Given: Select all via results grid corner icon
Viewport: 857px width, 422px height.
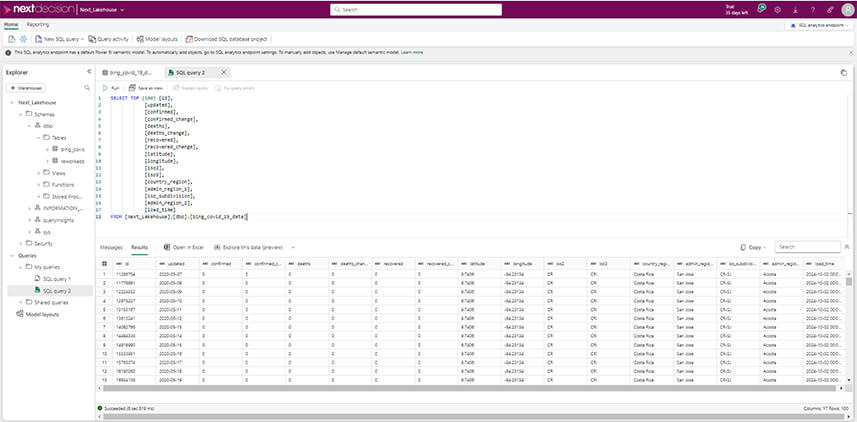Looking at the screenshot, I should [x=104, y=263].
